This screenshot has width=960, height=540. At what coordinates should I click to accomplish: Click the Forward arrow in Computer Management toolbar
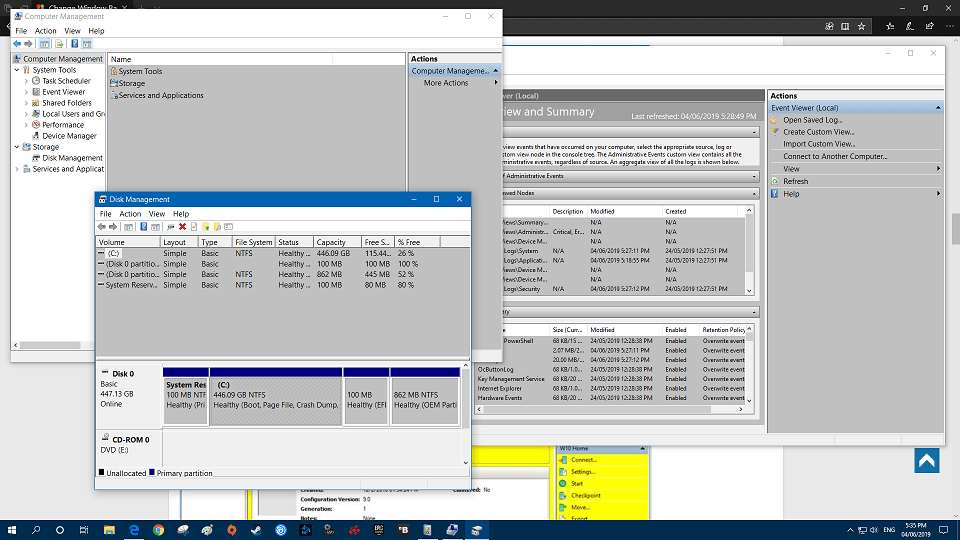pyautogui.click(x=28, y=44)
